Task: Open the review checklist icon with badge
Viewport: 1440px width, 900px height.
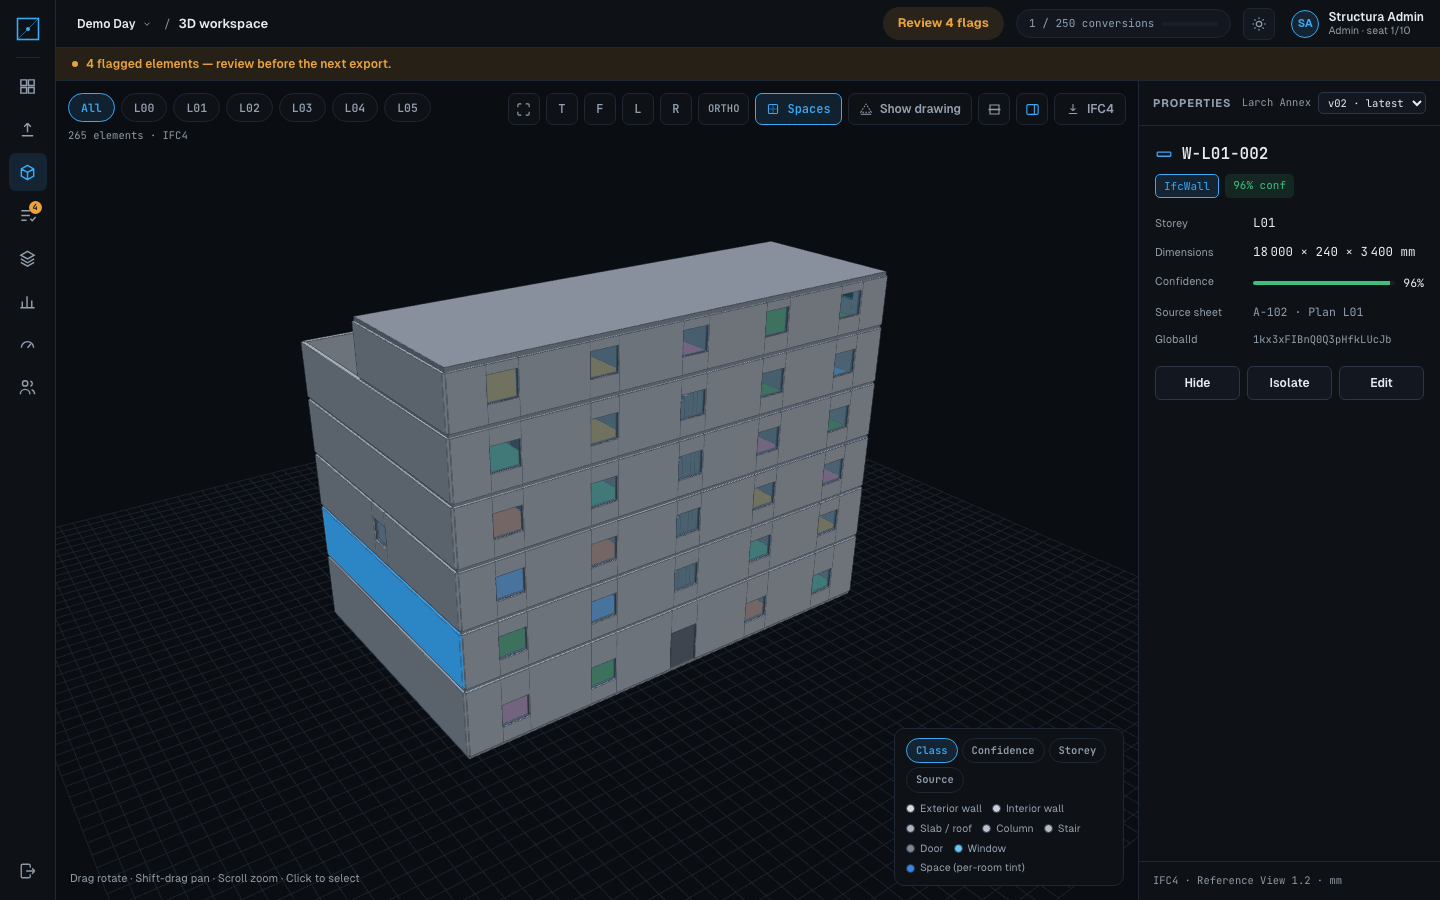Action: click(x=28, y=215)
